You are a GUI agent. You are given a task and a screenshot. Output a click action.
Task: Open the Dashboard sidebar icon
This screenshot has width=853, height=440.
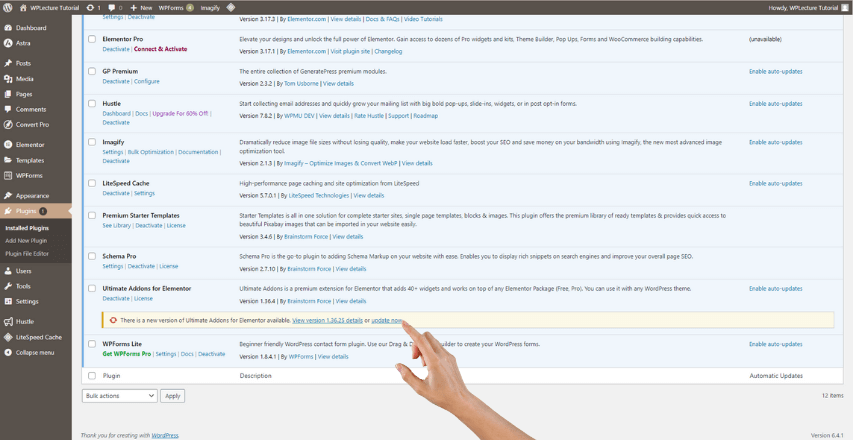click(x=8, y=28)
